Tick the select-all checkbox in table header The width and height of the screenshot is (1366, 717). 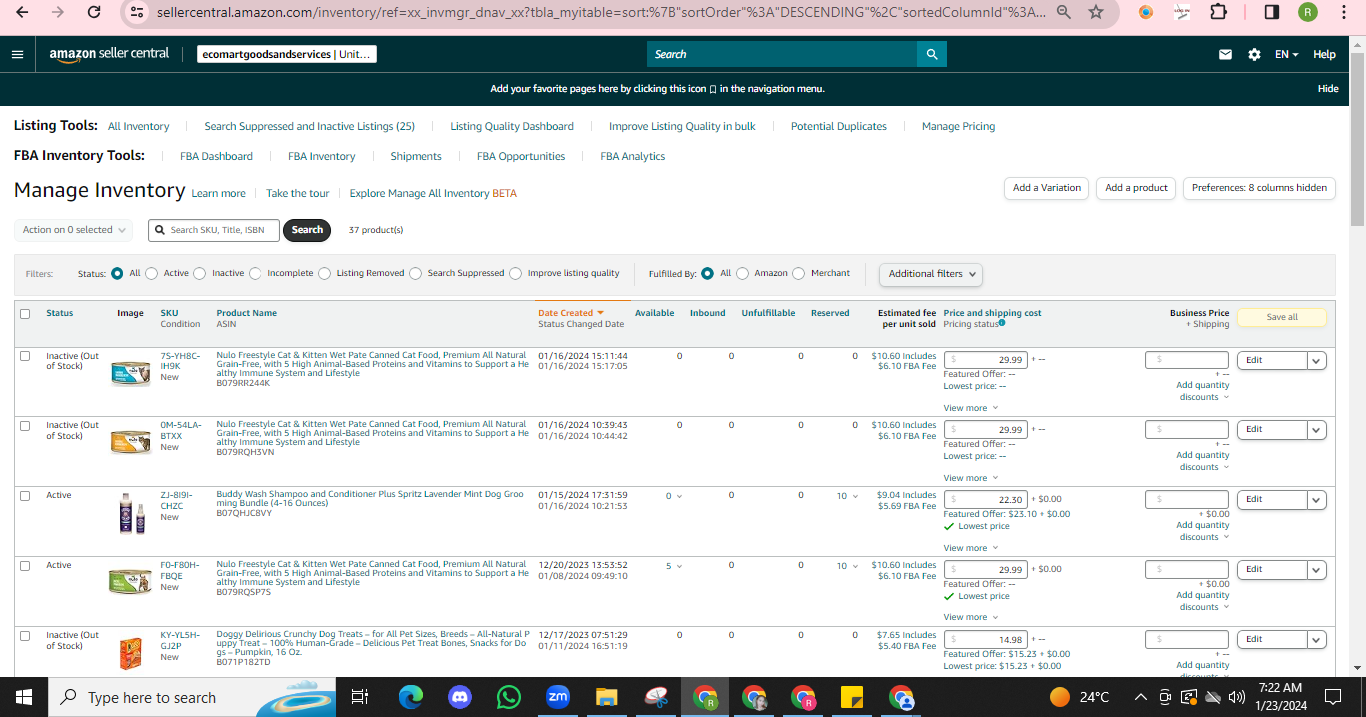[x=25, y=313]
